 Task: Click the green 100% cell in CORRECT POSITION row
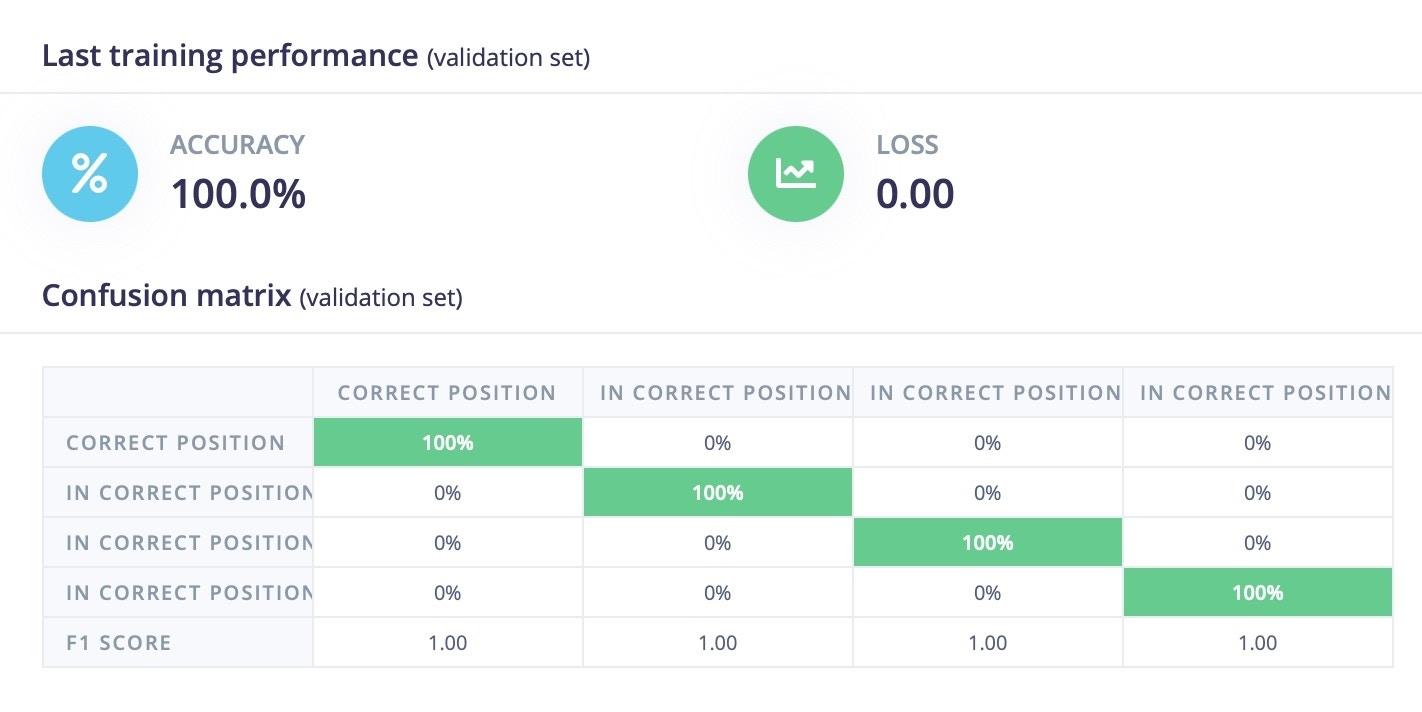coord(447,443)
